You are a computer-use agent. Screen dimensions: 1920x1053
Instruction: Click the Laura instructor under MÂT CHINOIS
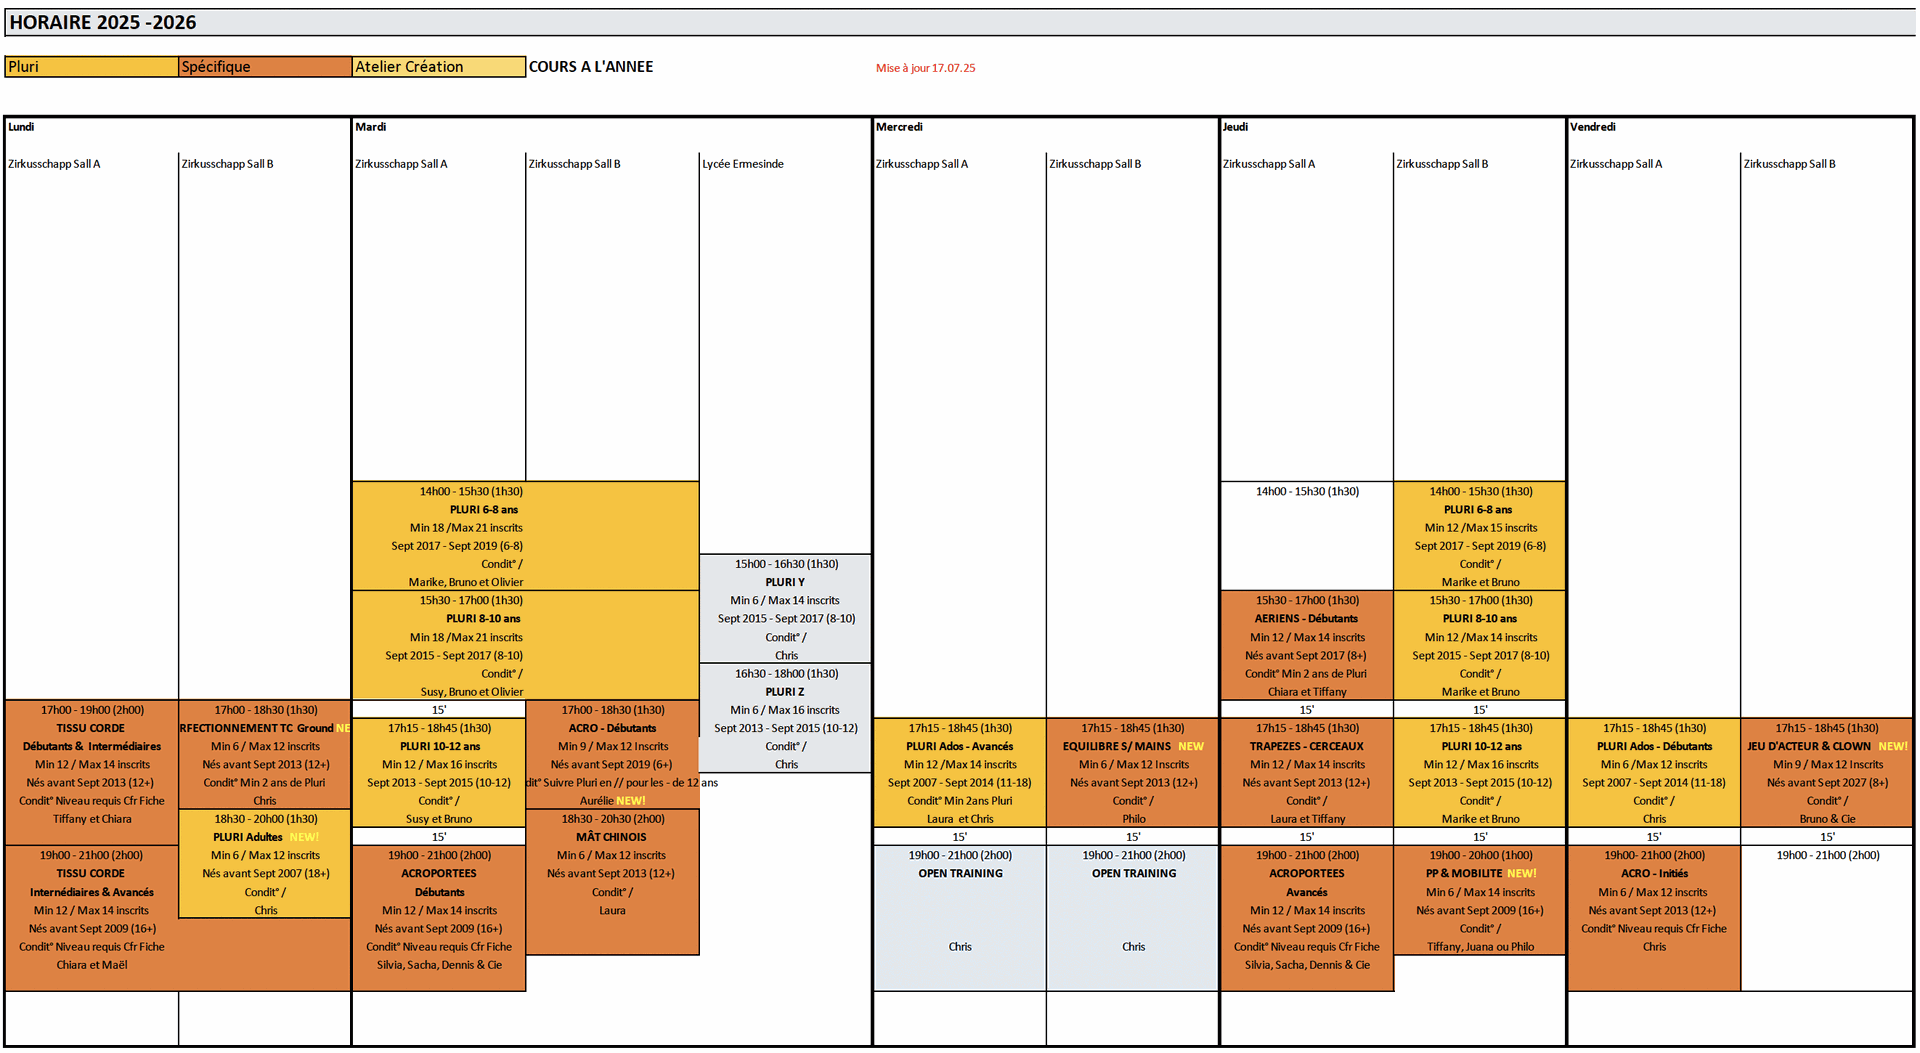(612, 911)
